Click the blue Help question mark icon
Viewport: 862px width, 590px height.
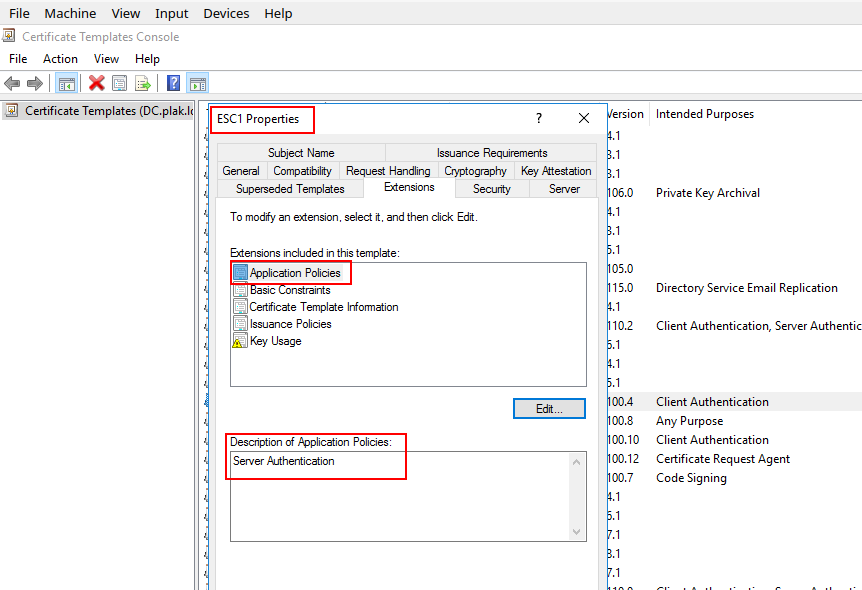(x=174, y=84)
